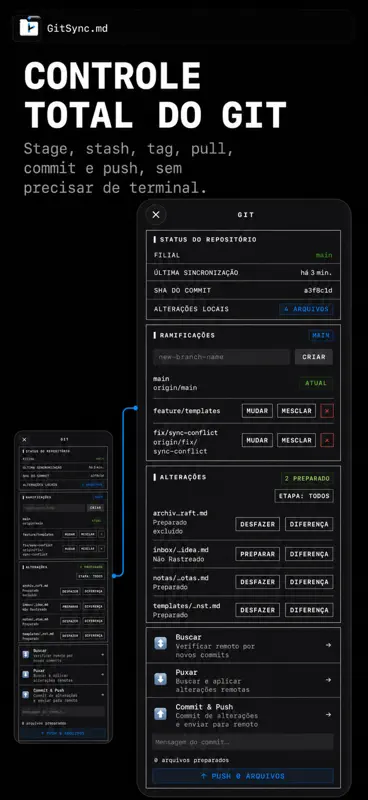
Task: Close the large GIT panel
Action: coord(156,215)
